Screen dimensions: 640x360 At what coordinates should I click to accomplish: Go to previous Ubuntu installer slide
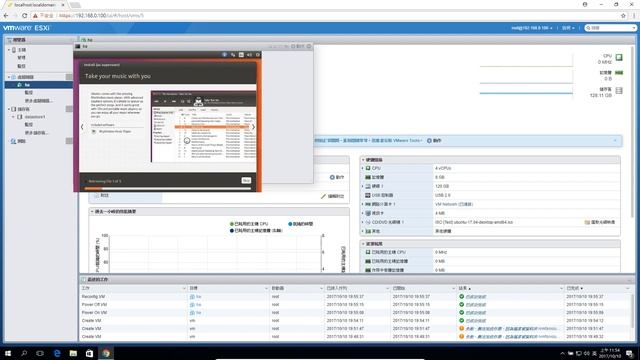click(82, 127)
